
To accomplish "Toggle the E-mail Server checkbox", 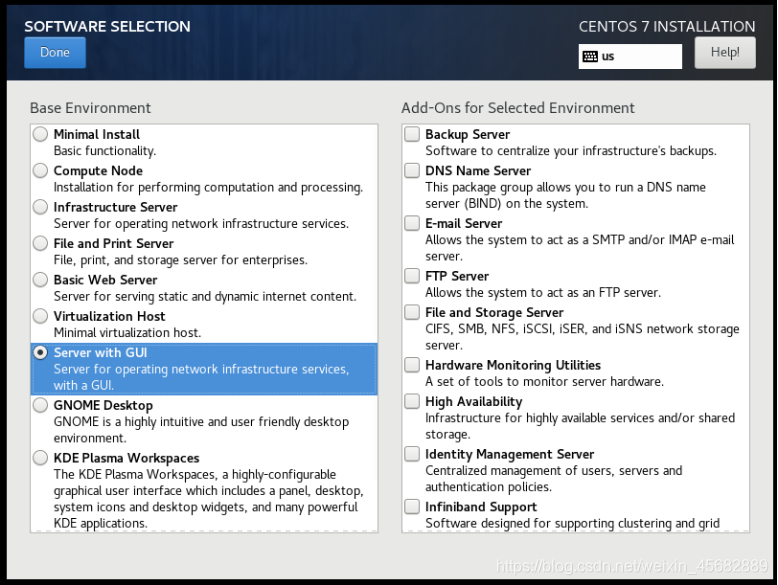I will pos(412,223).
